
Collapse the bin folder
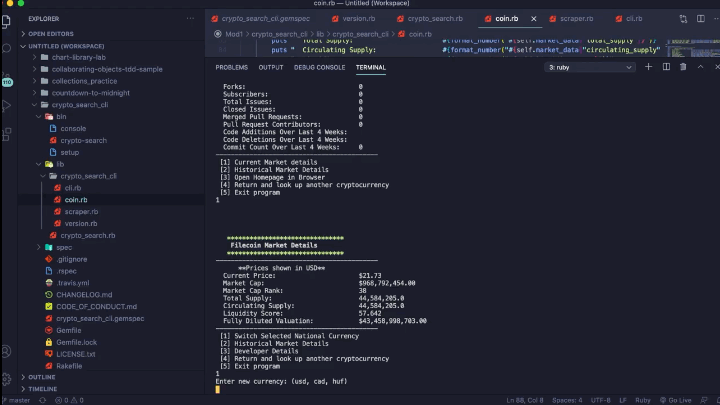click(61, 117)
